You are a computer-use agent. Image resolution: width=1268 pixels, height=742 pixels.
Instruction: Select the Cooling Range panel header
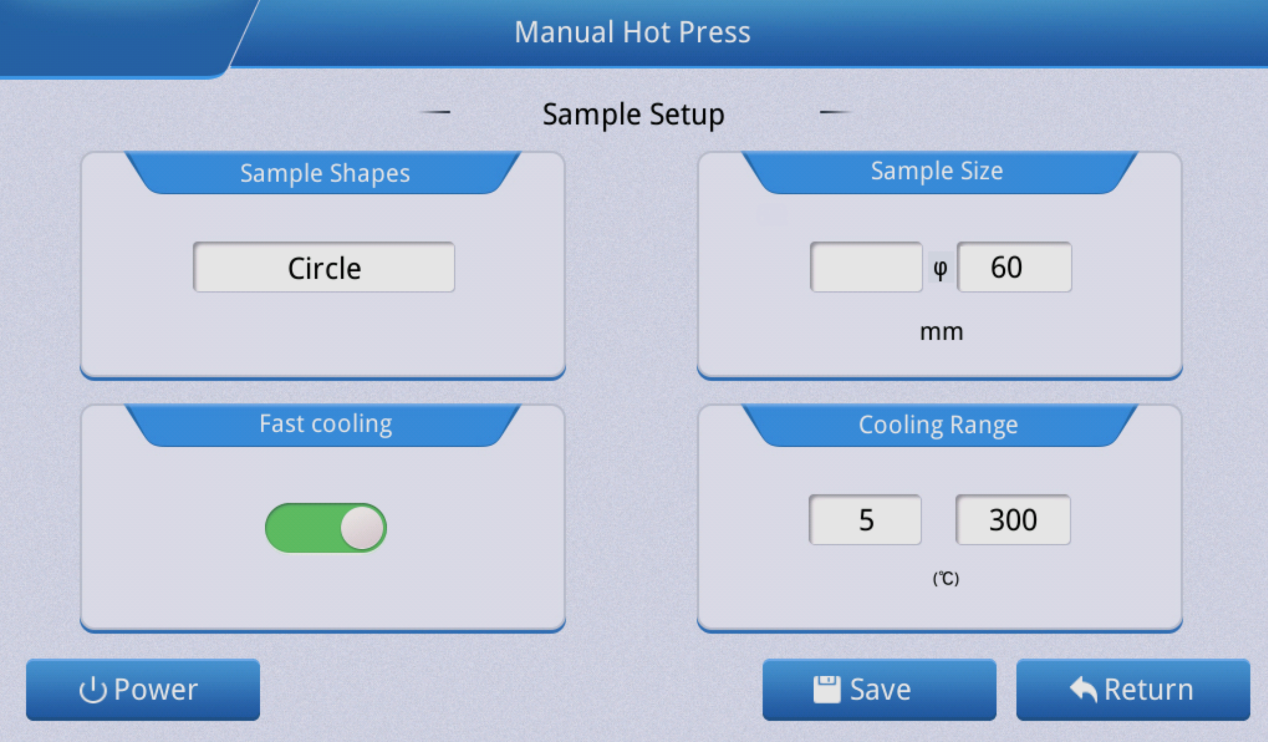pos(938,425)
